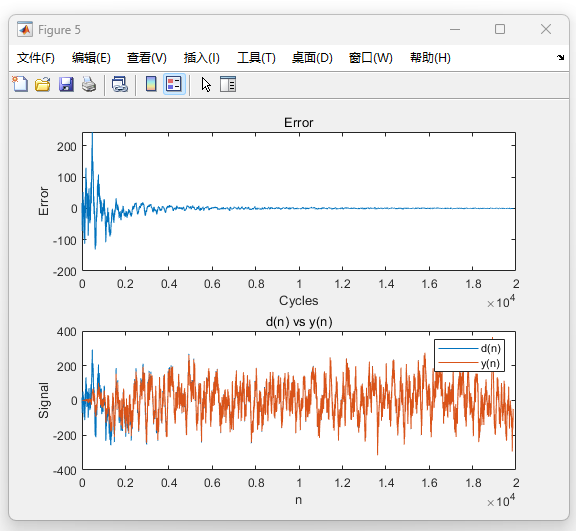Screen dimensions: 576x531
Task: Select the Edit Plot arrow tool
Action: coord(206,84)
